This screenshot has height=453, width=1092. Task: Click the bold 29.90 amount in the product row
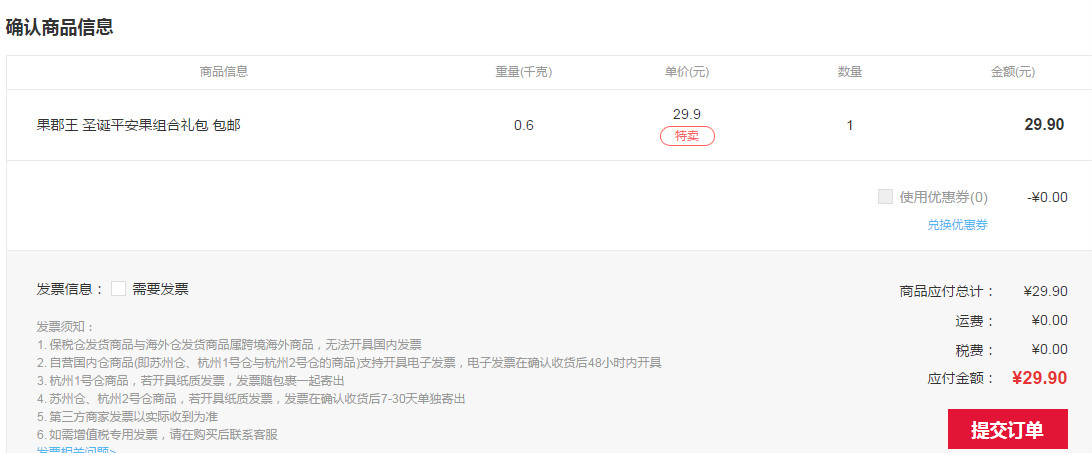tap(1044, 125)
